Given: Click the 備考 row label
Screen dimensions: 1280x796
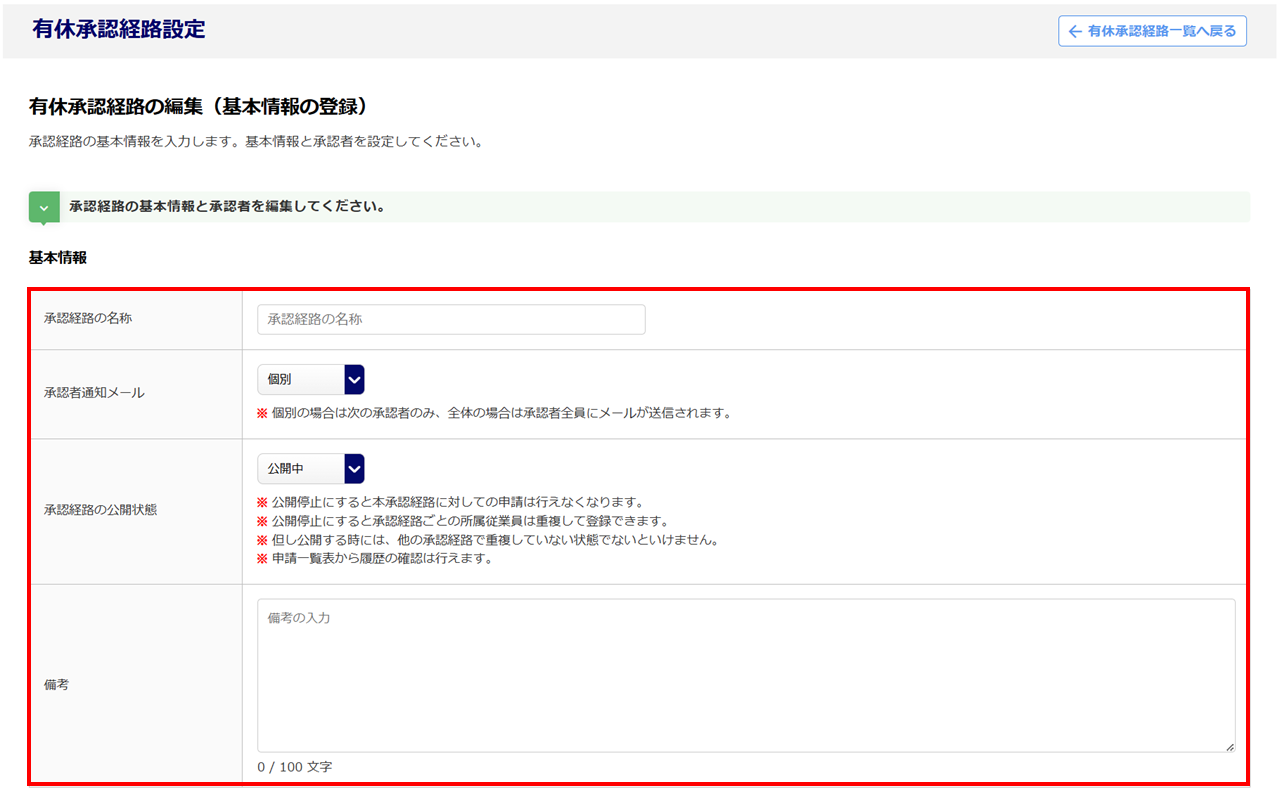Looking at the screenshot, I should pyautogui.click(x=57, y=686).
